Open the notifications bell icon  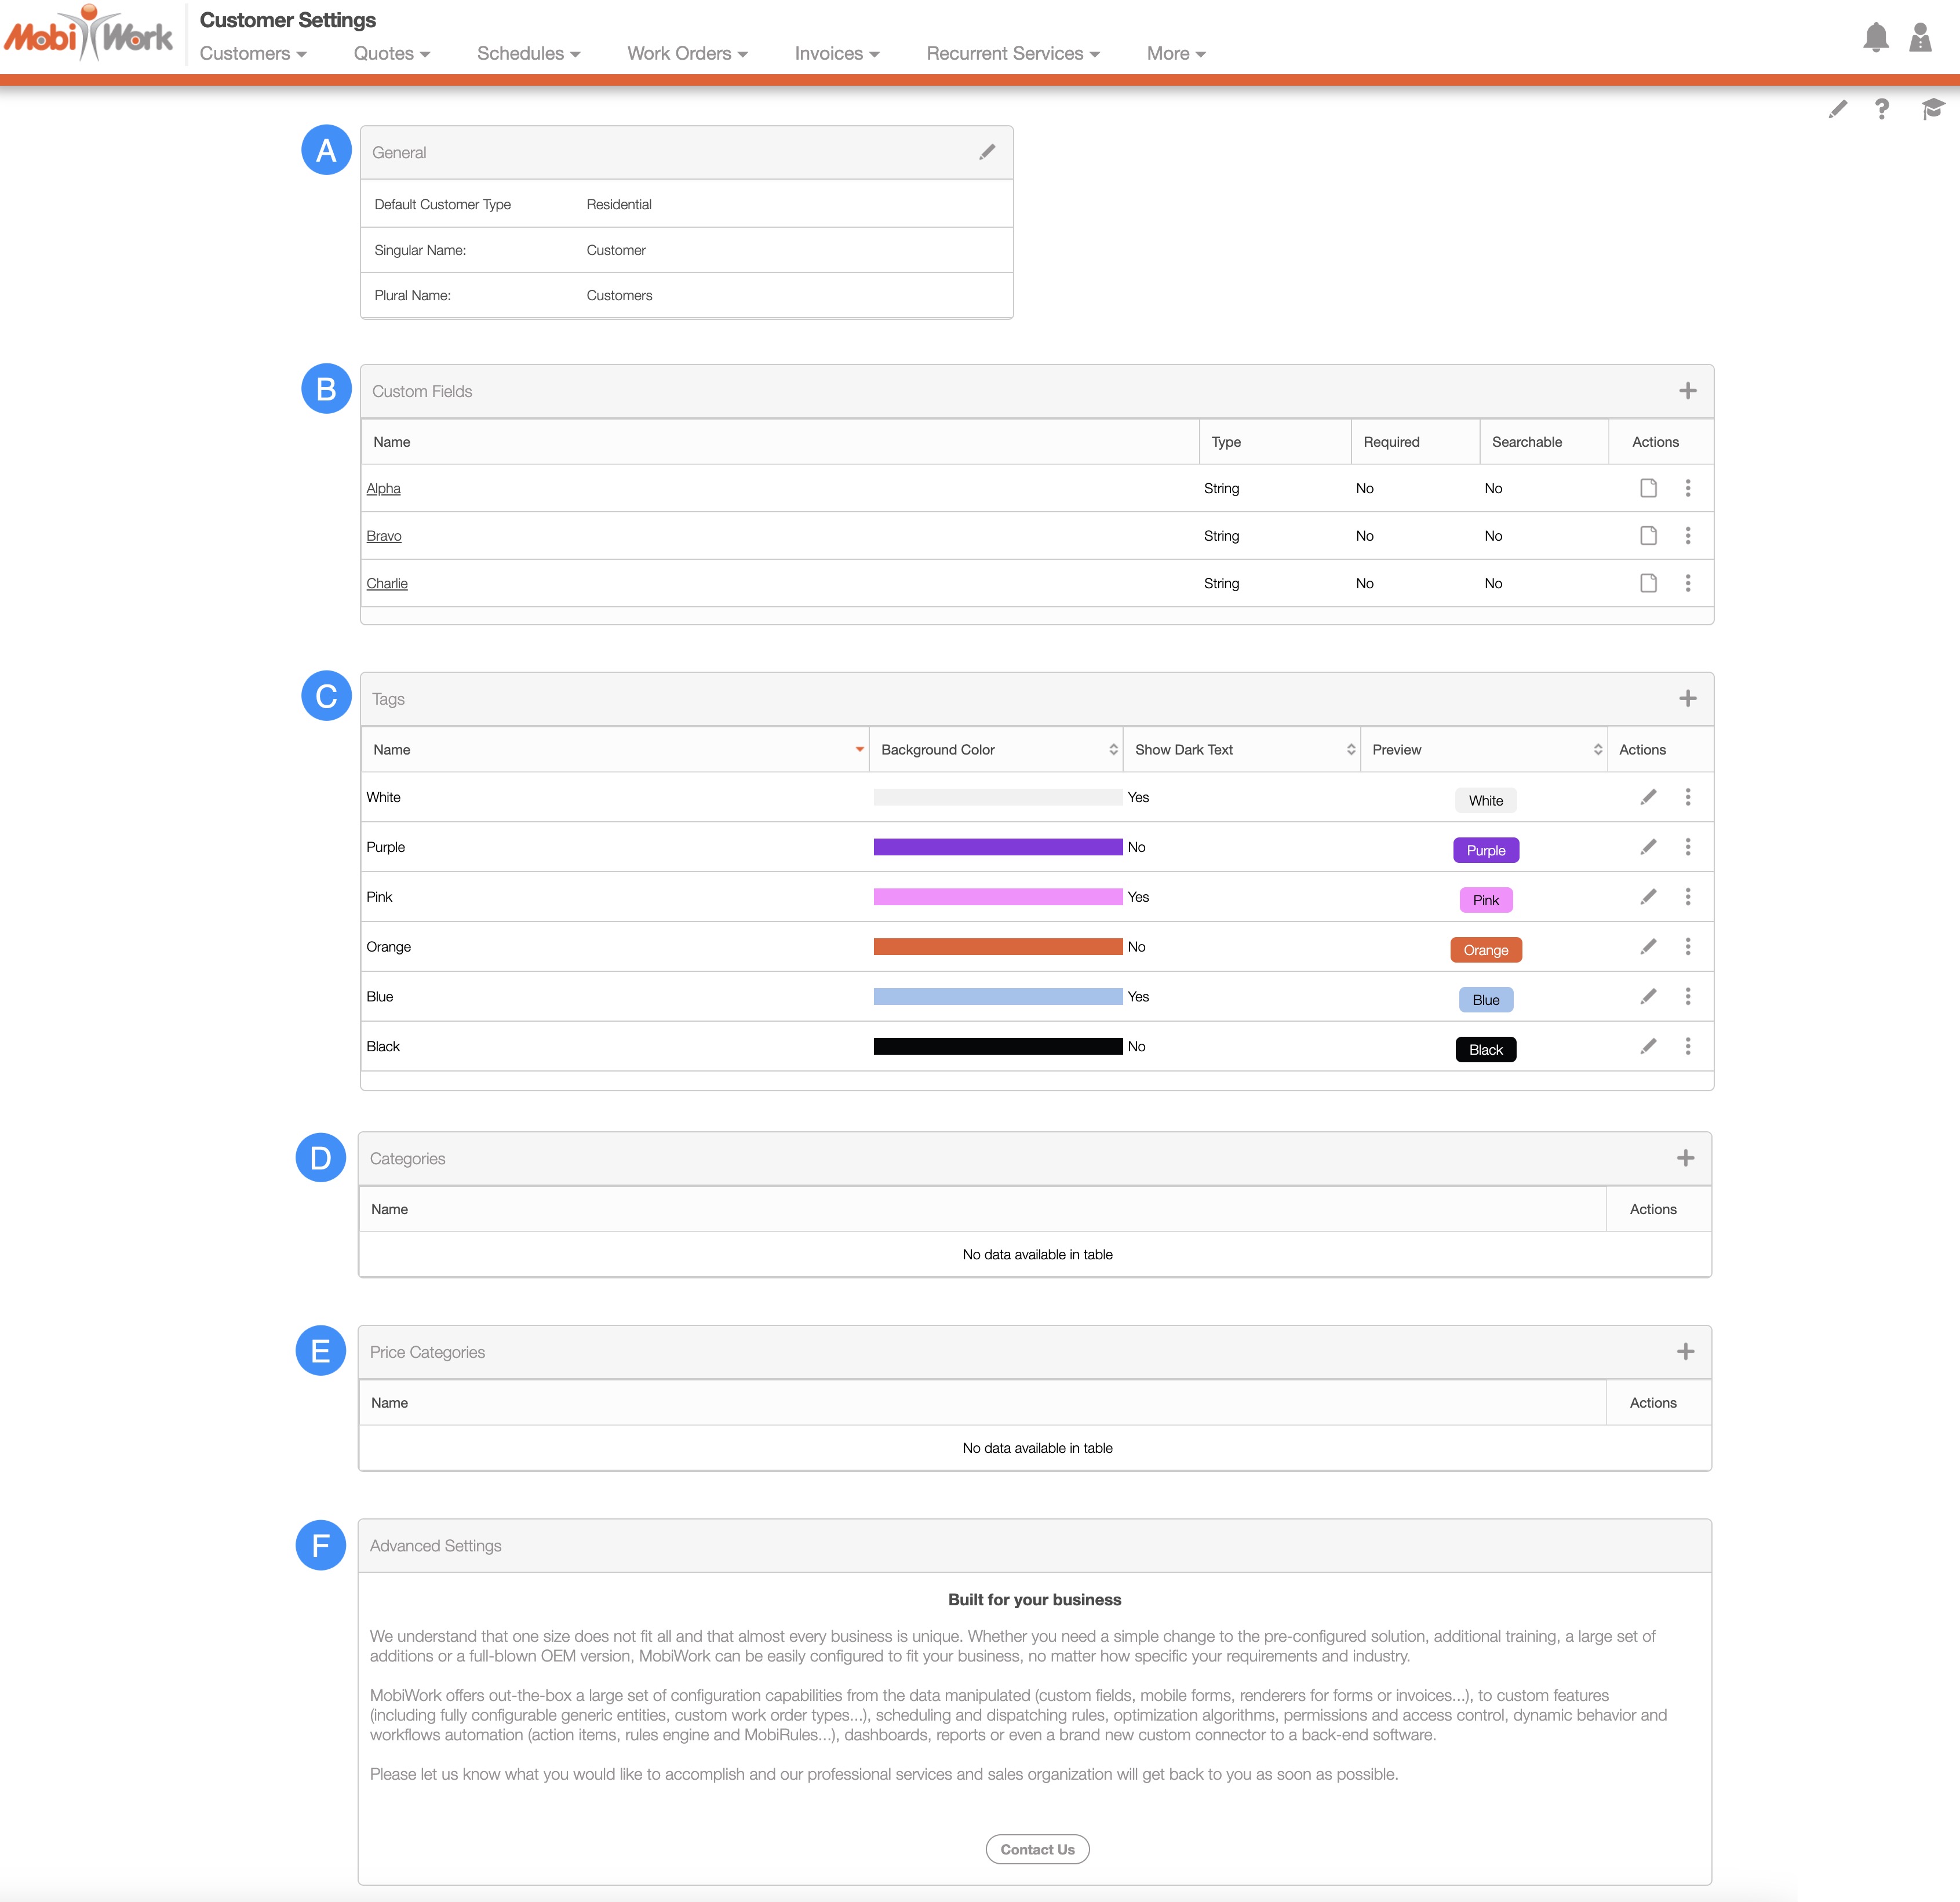pos(1875,38)
